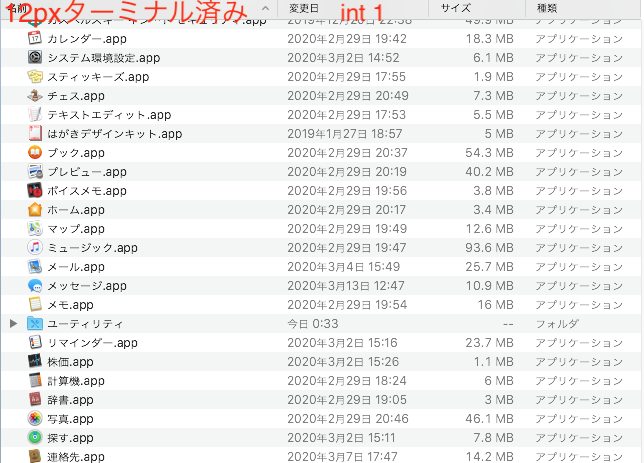The height and width of the screenshot is (463, 644).
Task: Click the 今日 0:33 date cell
Action: pyautogui.click(x=313, y=324)
